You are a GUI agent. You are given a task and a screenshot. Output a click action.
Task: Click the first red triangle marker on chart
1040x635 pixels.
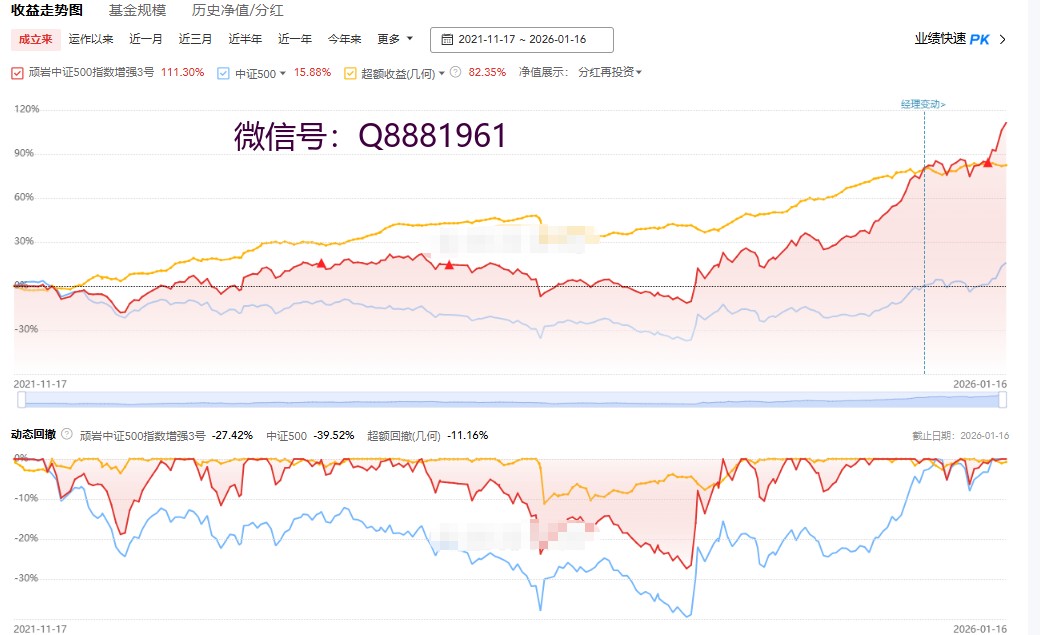tap(321, 263)
